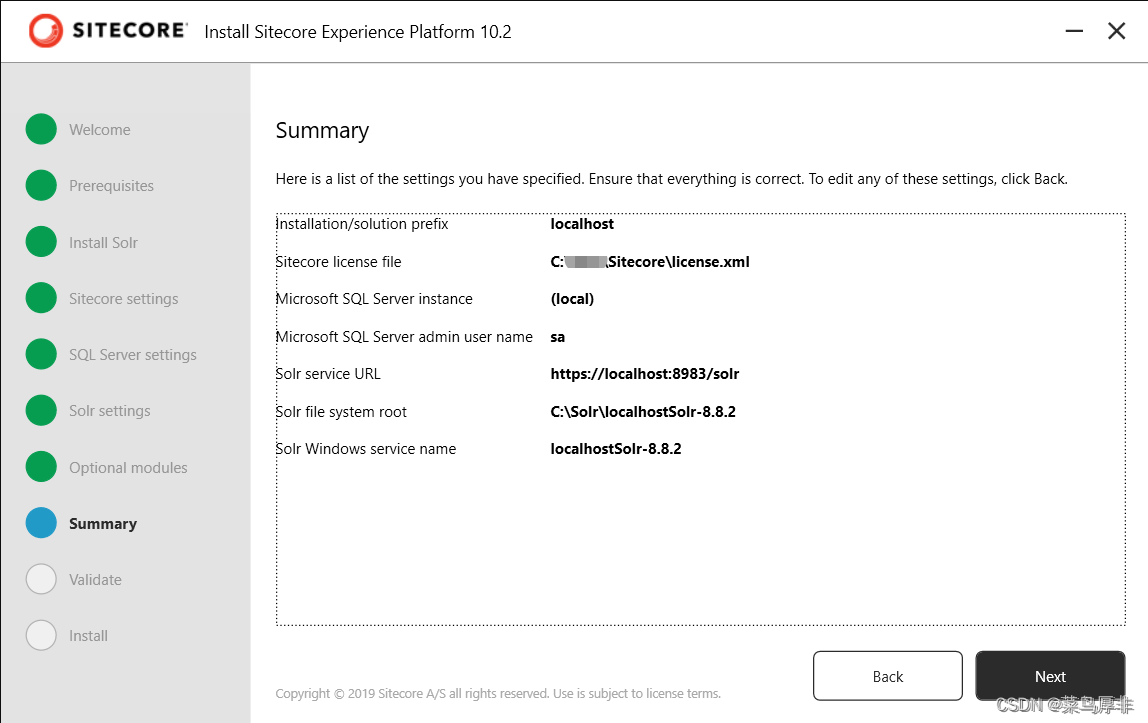The image size is (1148, 723).
Task: Click the Solr service URL value
Action: (x=644, y=374)
